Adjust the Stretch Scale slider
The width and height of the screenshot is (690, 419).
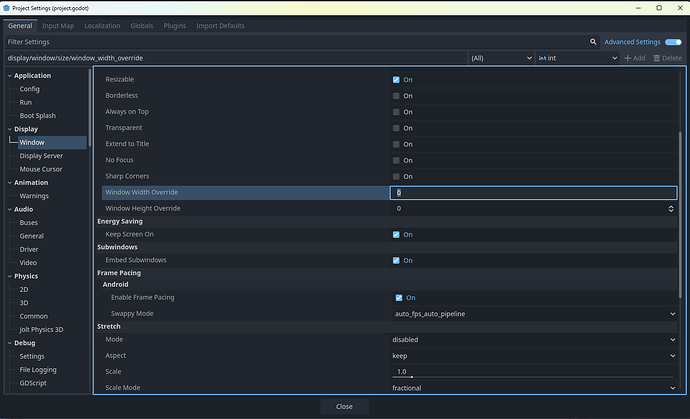point(532,377)
